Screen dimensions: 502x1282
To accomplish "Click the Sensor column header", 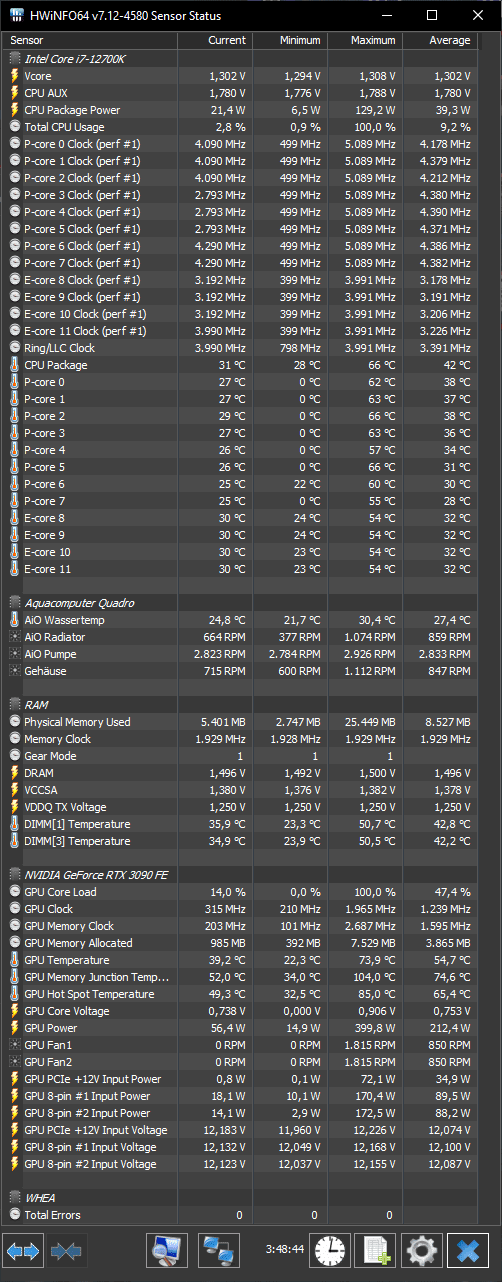I will (91, 41).
